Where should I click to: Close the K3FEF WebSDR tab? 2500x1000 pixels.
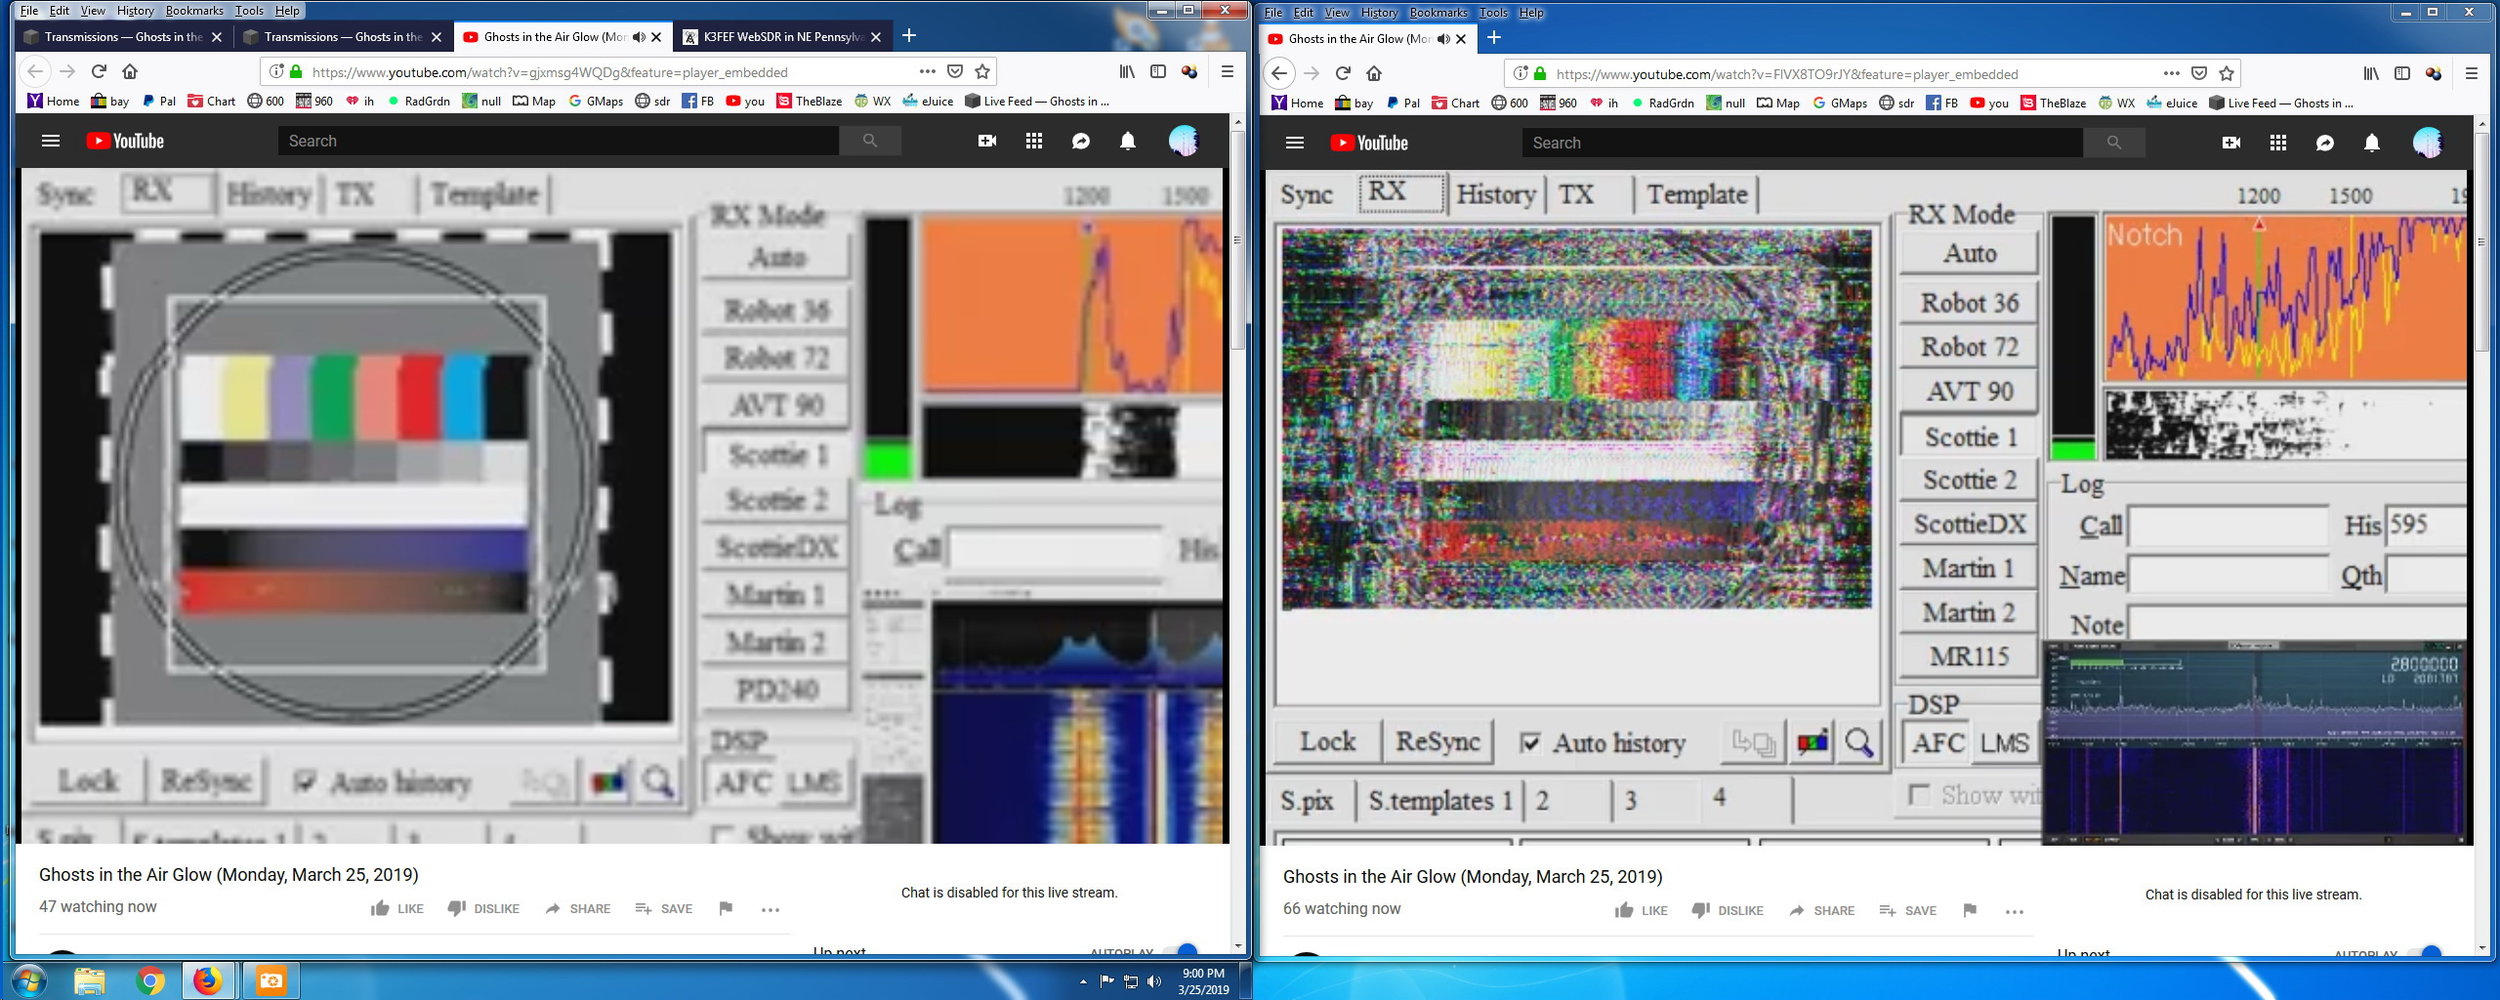point(876,37)
